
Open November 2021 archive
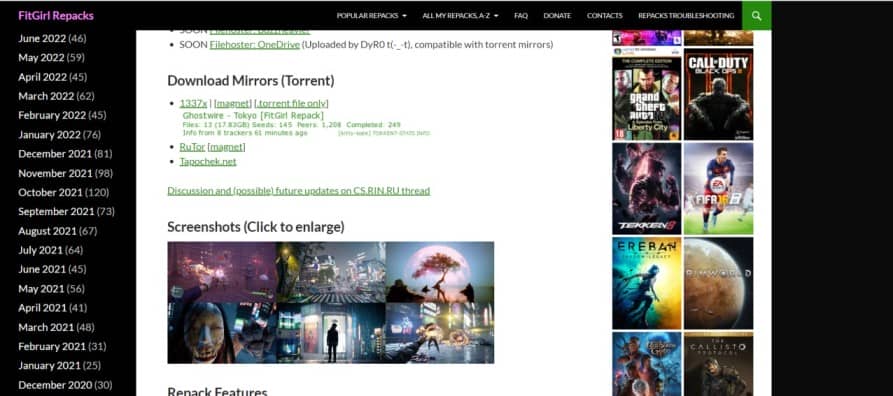(55, 173)
